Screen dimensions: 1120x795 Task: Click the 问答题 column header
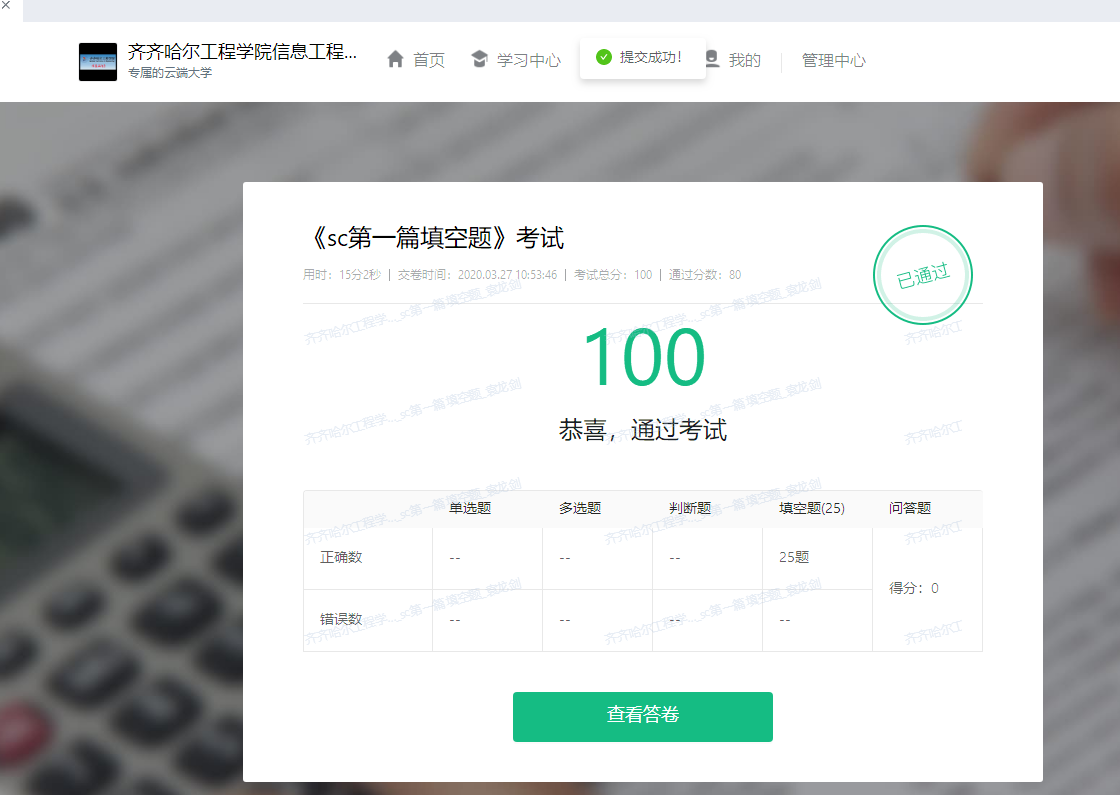[909, 508]
